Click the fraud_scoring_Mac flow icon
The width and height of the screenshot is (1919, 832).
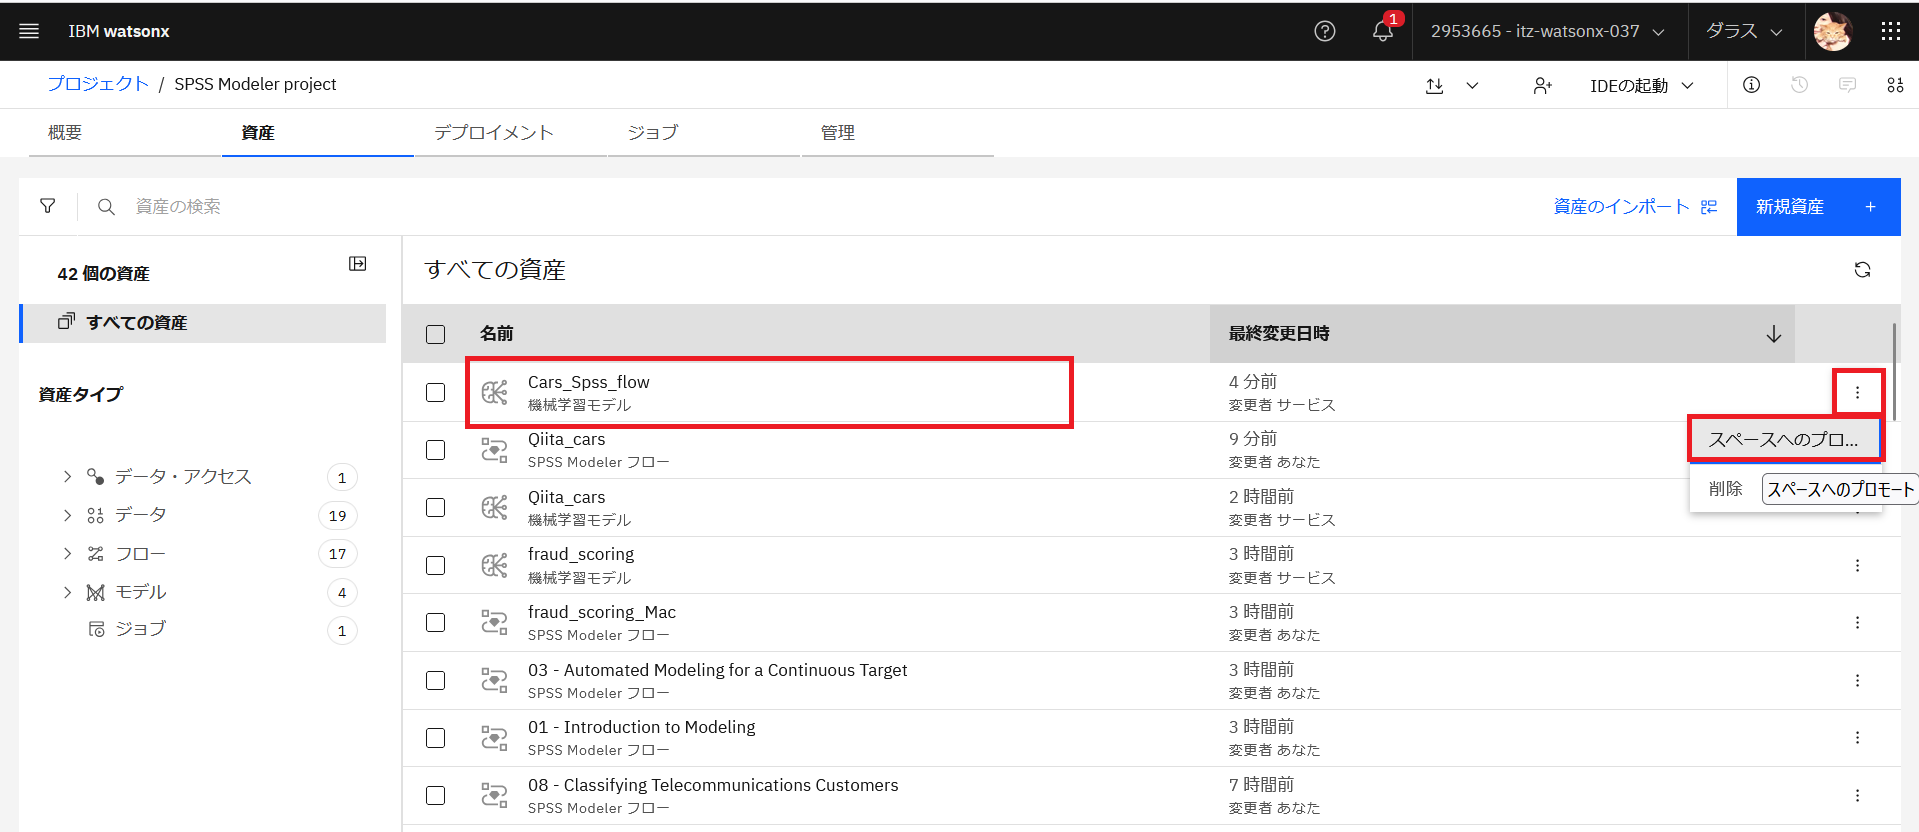pos(494,622)
